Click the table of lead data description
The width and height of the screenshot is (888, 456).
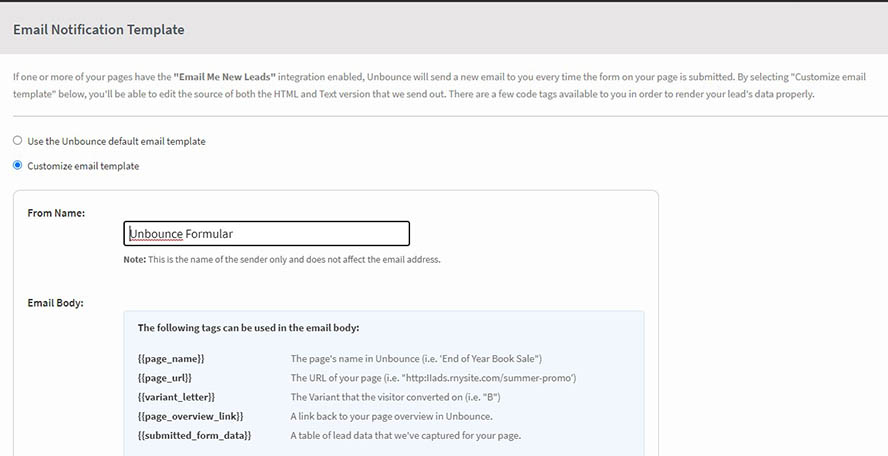coord(405,436)
